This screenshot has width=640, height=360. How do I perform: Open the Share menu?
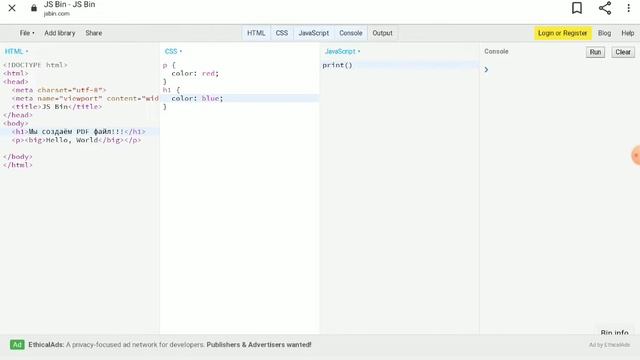[93, 33]
